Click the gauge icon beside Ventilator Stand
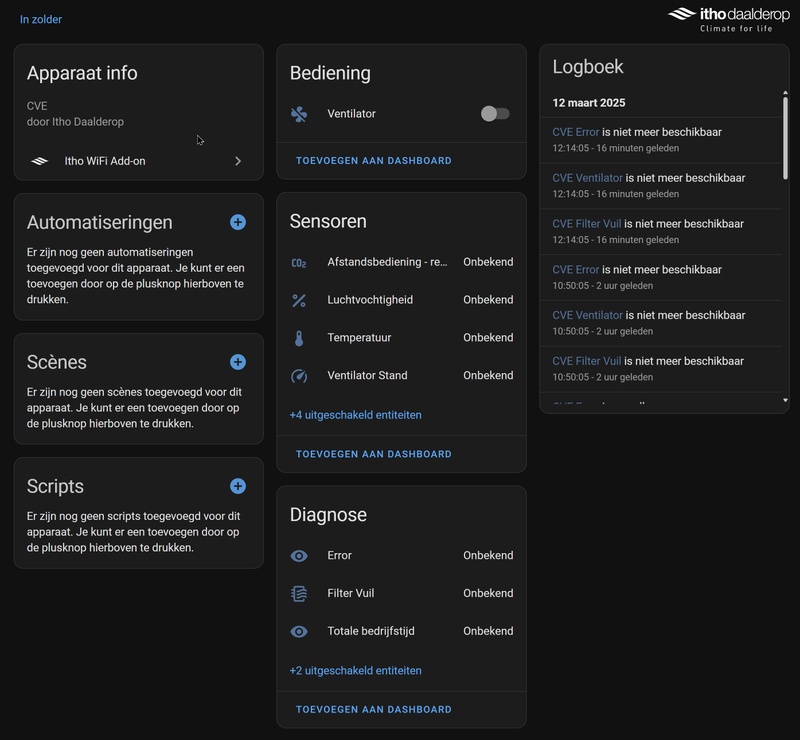Image resolution: width=800 pixels, height=740 pixels. pos(299,376)
